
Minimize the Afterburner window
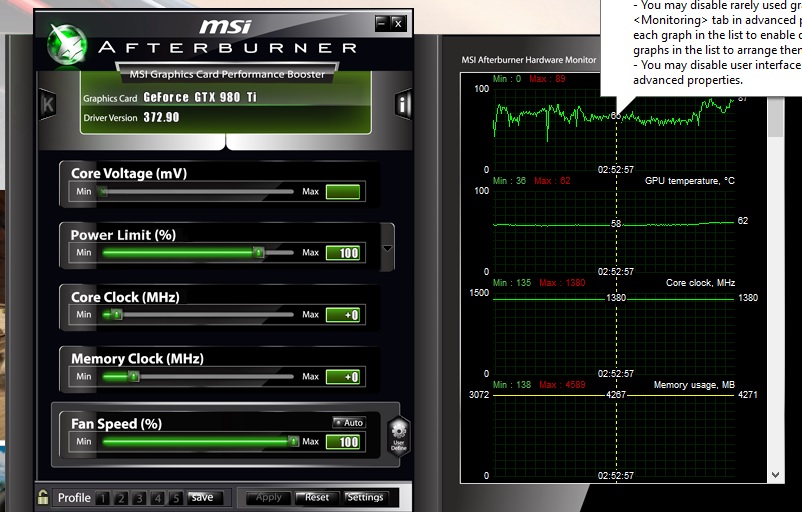coord(381,22)
